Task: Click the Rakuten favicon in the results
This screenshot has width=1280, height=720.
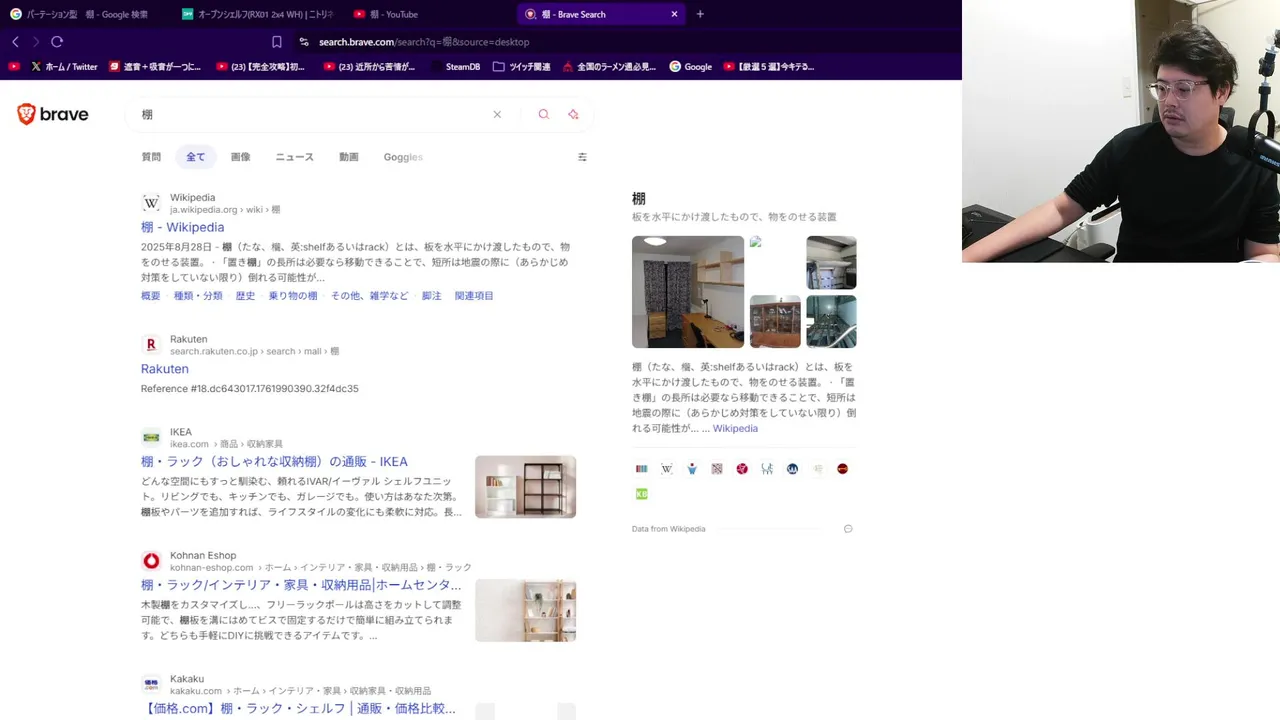Action: tap(151, 345)
